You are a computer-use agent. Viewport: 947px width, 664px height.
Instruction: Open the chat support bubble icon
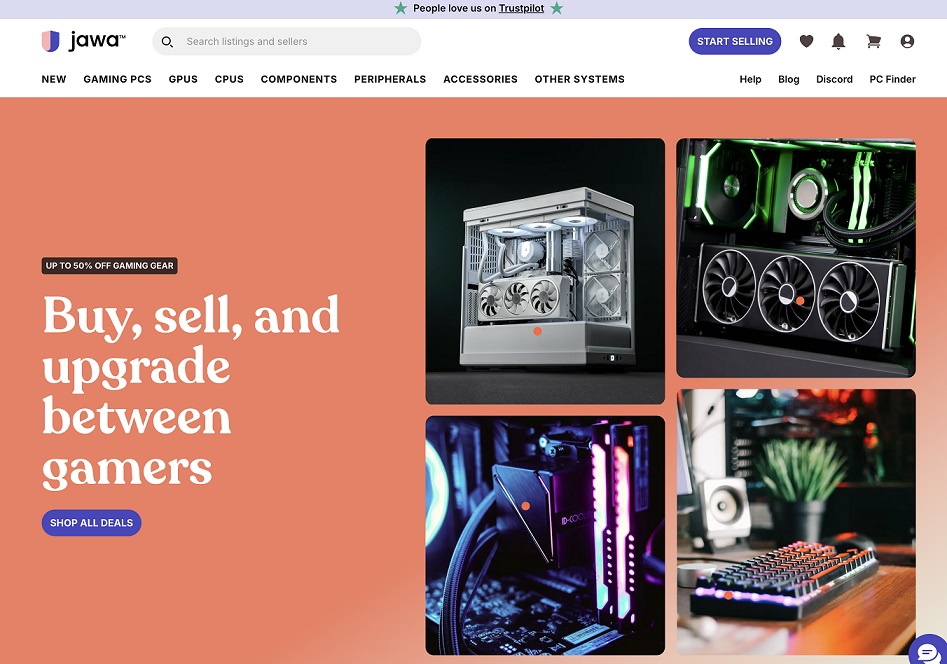tap(927, 652)
